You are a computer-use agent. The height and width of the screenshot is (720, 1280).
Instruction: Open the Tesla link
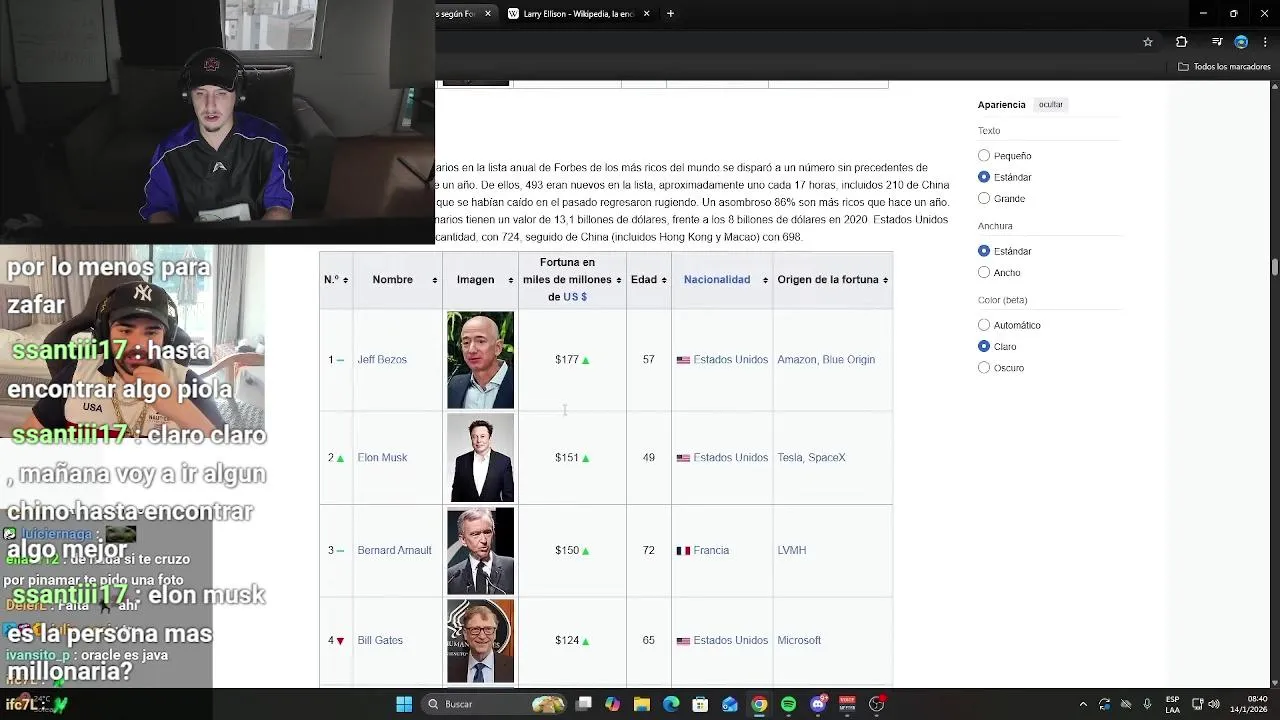[789, 458]
